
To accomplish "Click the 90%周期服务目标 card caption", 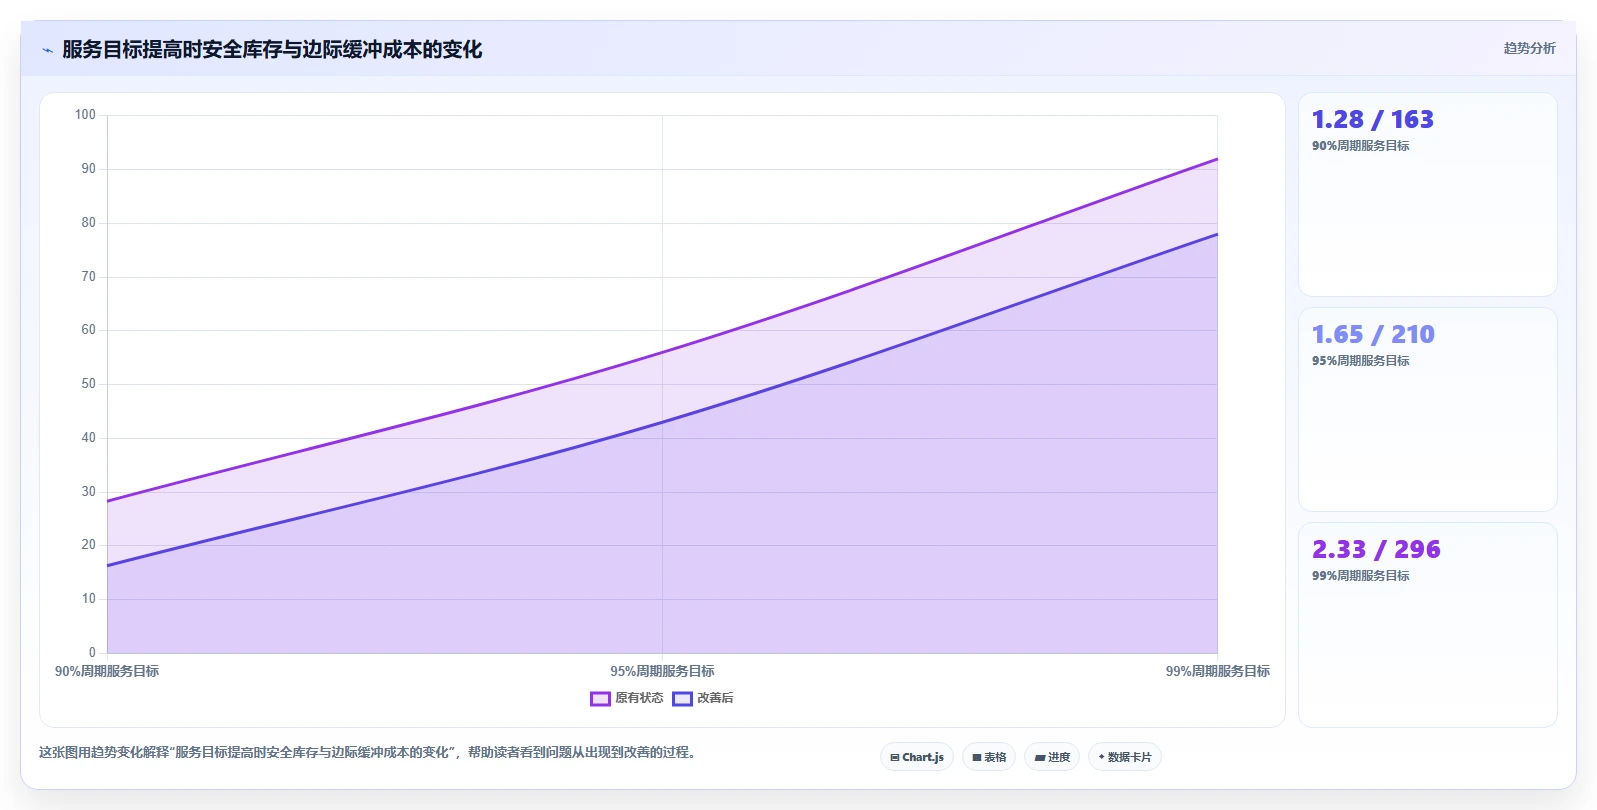I will pos(1360,146).
